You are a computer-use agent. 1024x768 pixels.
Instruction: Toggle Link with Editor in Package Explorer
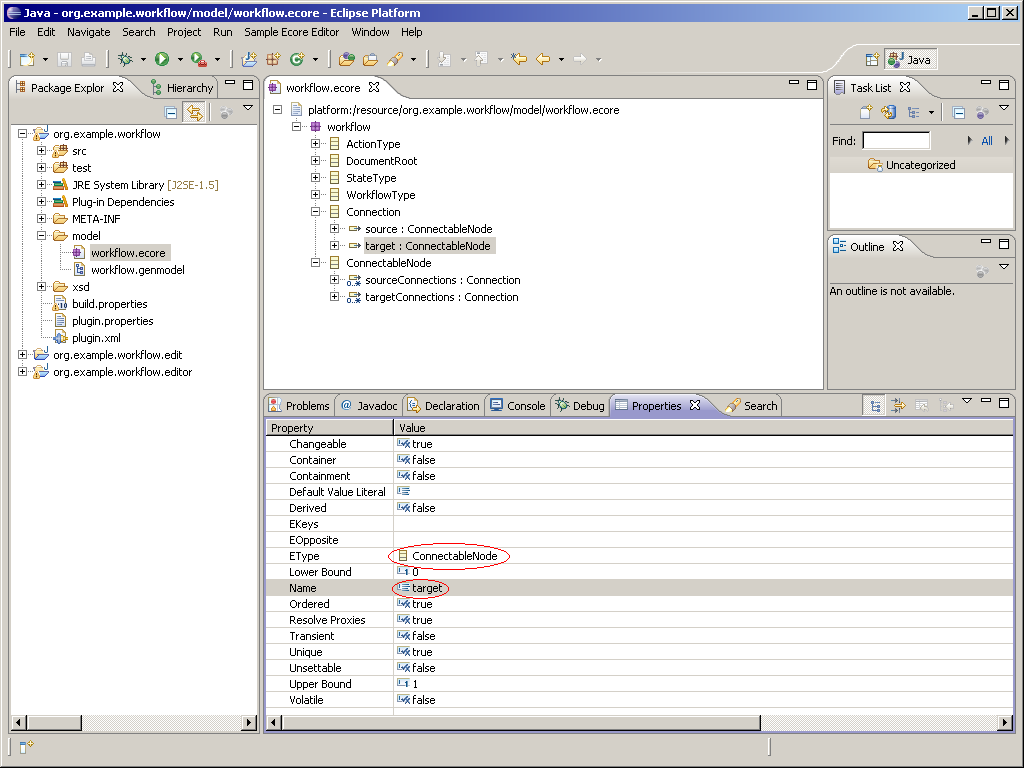(x=194, y=113)
